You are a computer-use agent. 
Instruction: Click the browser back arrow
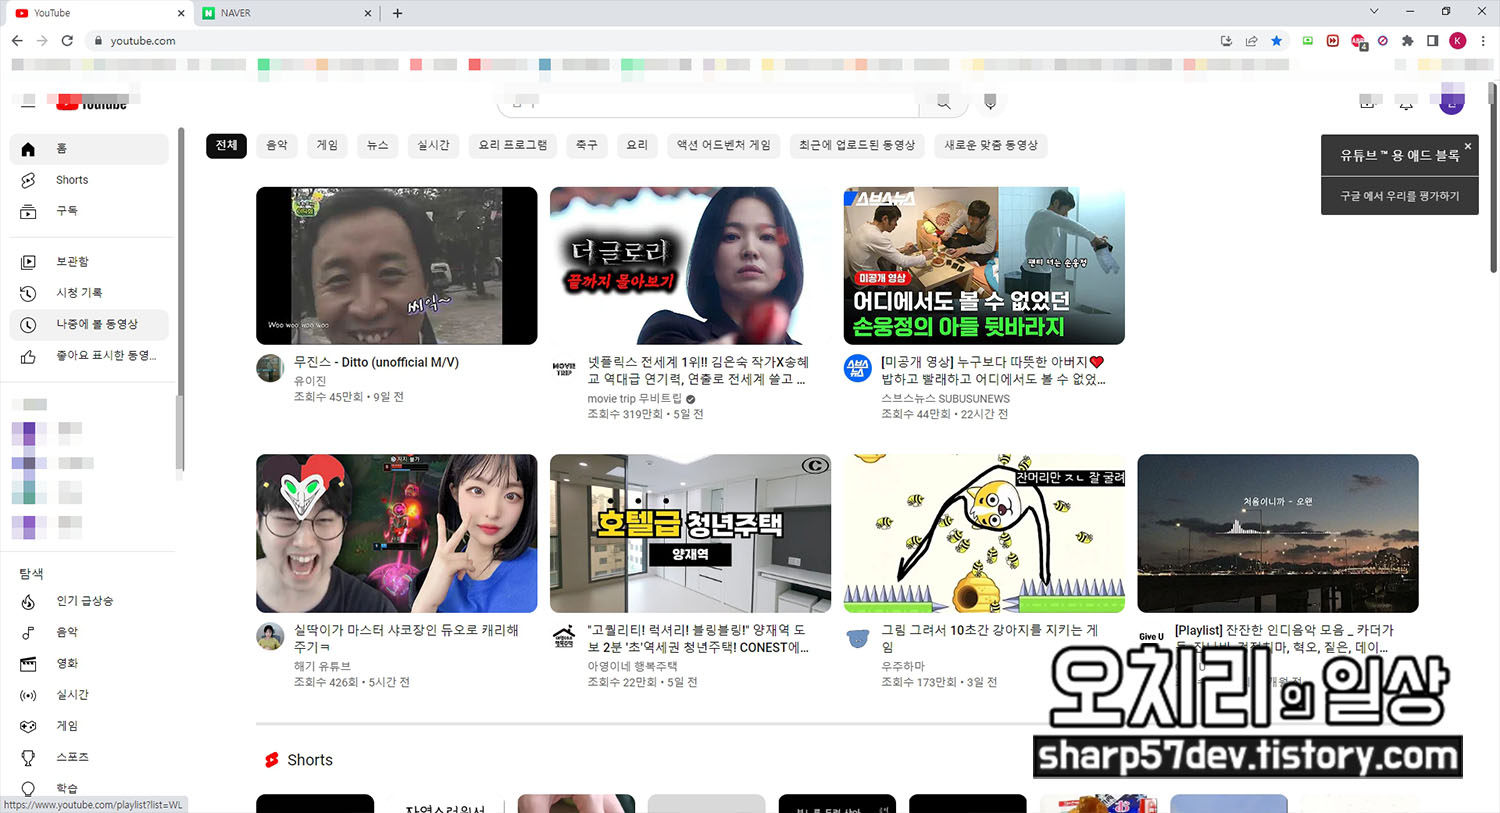point(17,41)
